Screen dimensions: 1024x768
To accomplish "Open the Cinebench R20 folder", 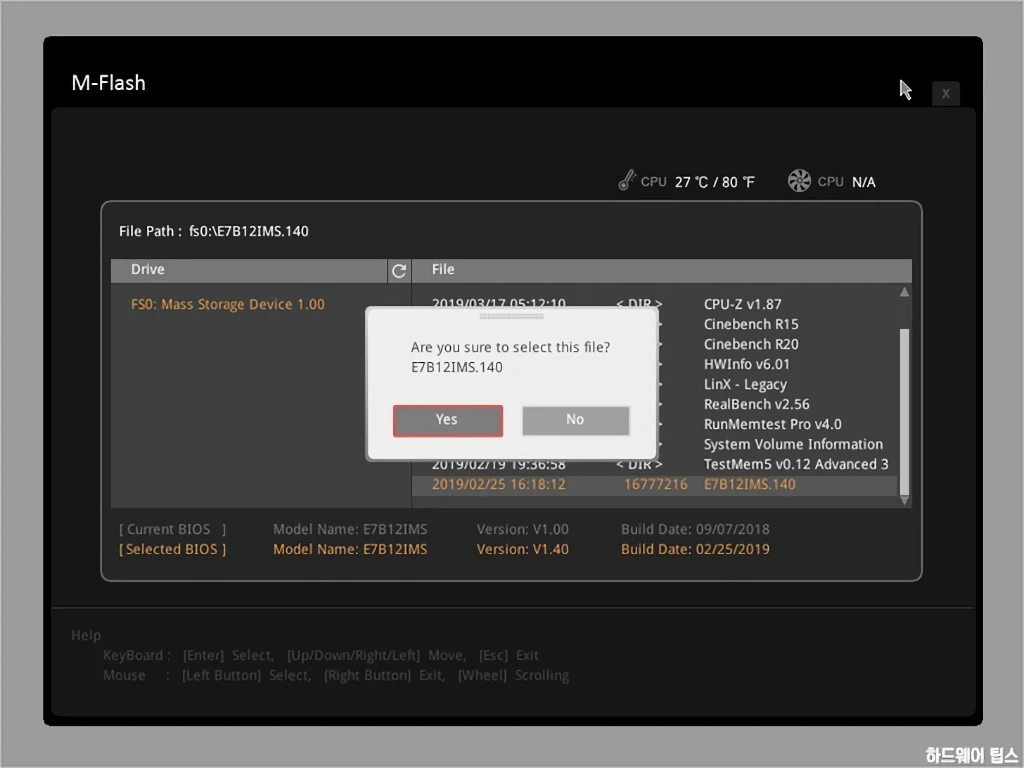I will click(x=750, y=344).
